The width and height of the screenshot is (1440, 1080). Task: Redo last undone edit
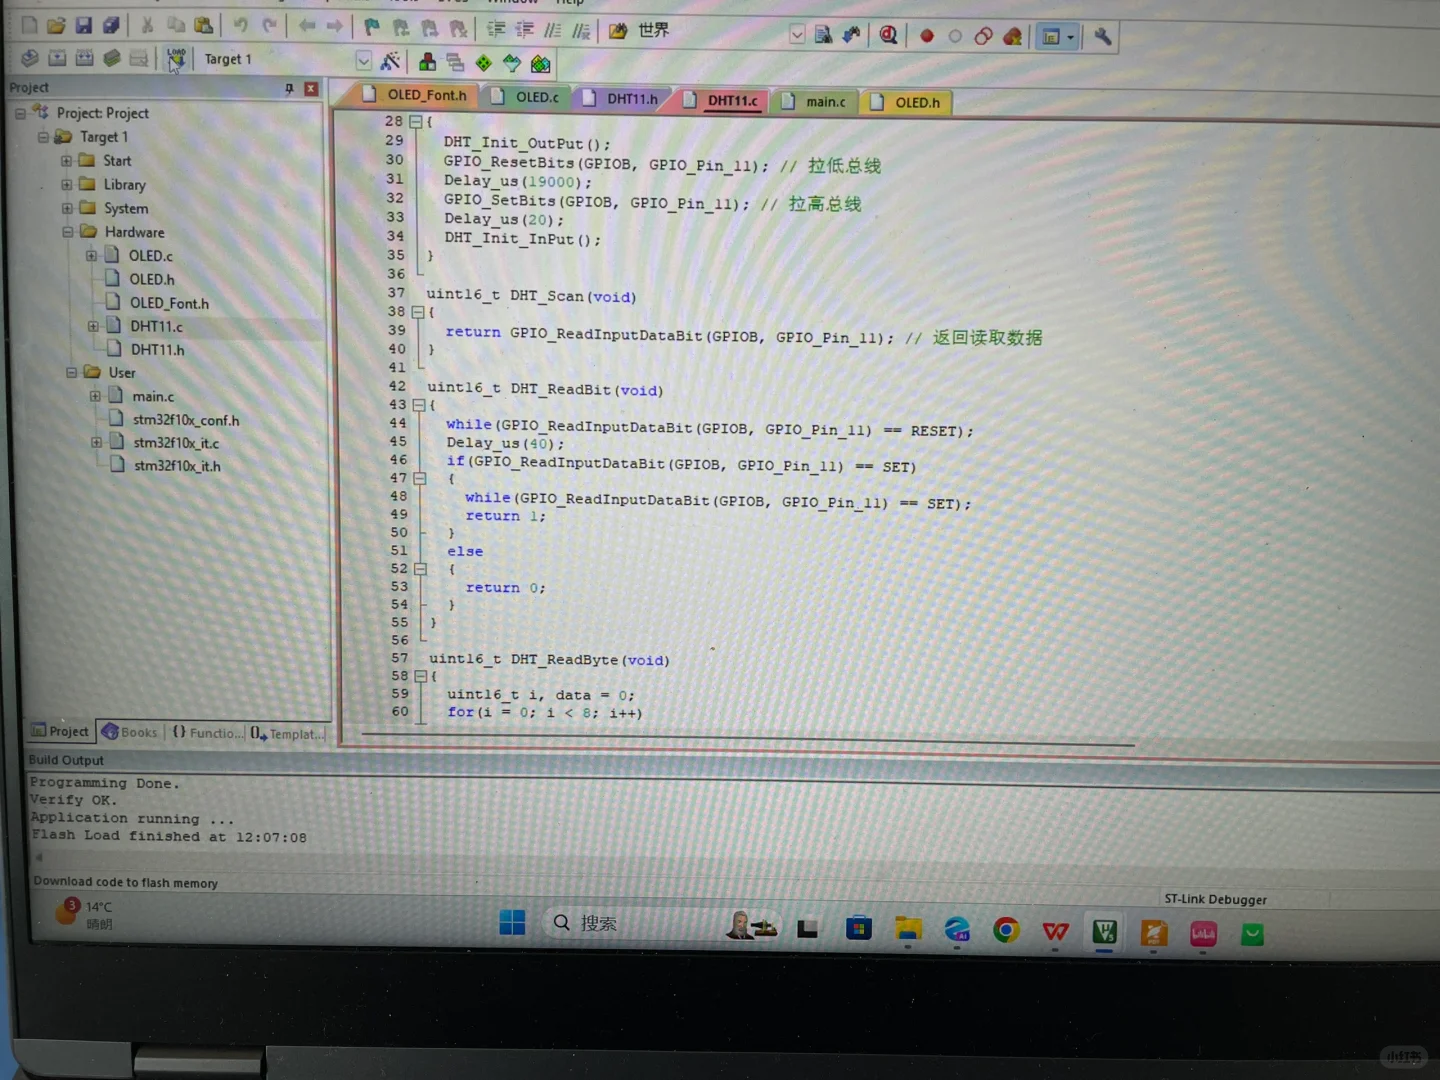[x=269, y=25]
